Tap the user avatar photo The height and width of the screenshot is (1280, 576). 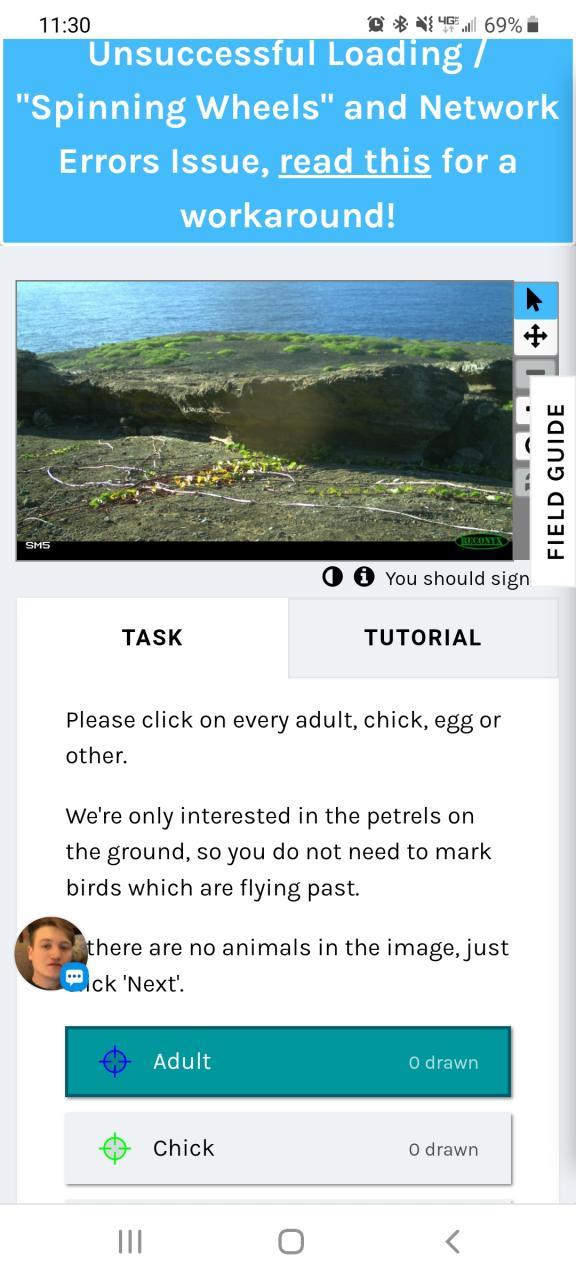[x=50, y=953]
